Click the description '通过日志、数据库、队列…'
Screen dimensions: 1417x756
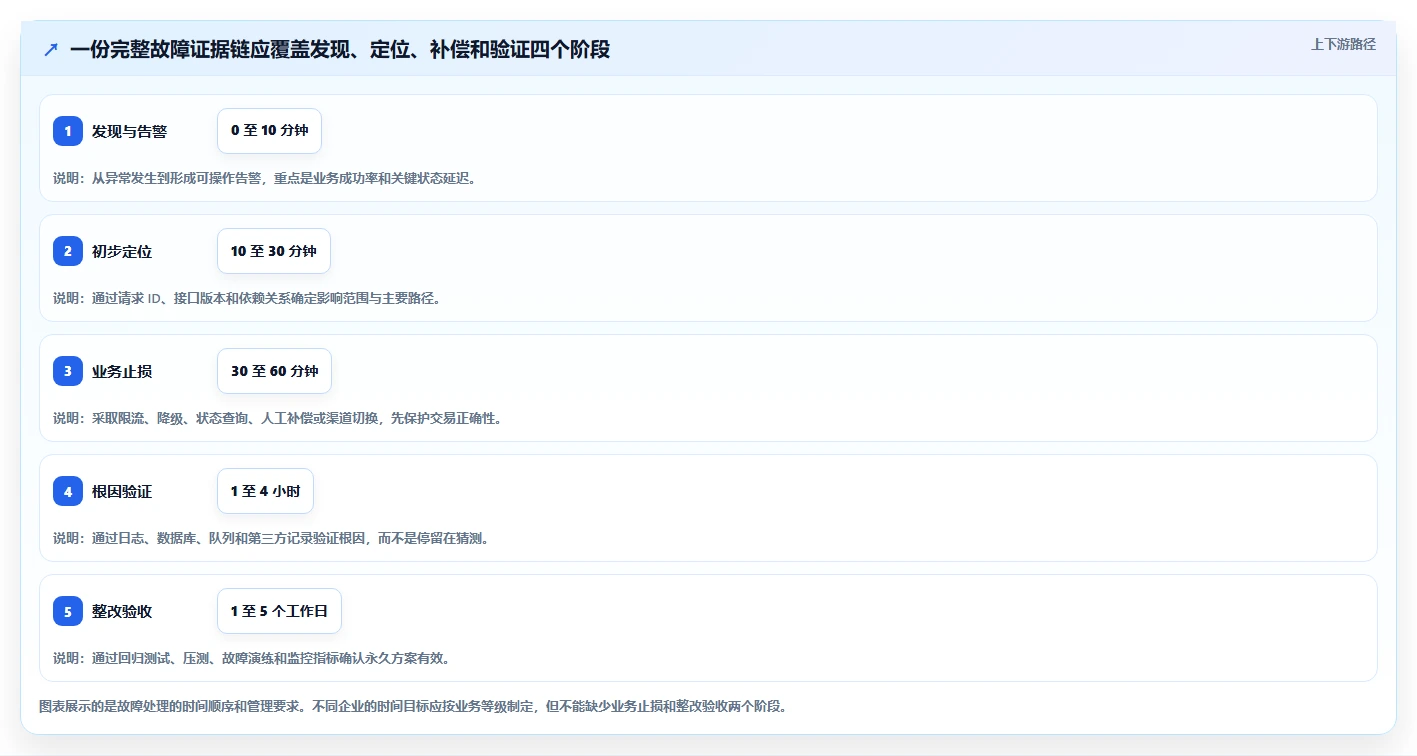point(272,538)
